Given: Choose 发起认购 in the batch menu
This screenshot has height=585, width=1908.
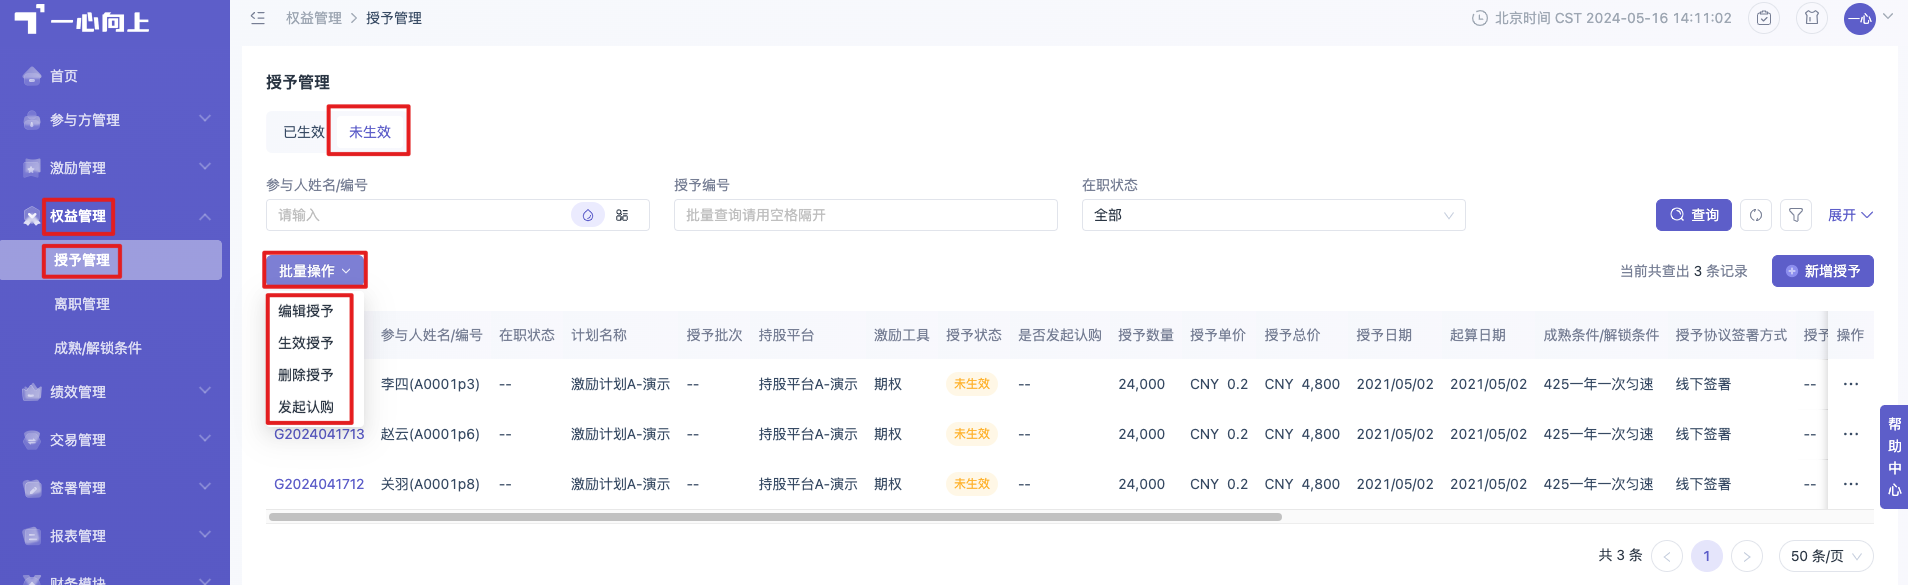Looking at the screenshot, I should coord(306,407).
